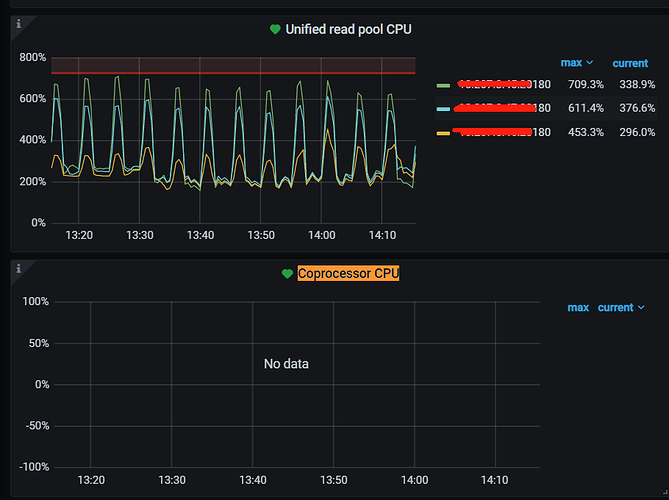Click the yellow series color swatch in legend

(443, 134)
